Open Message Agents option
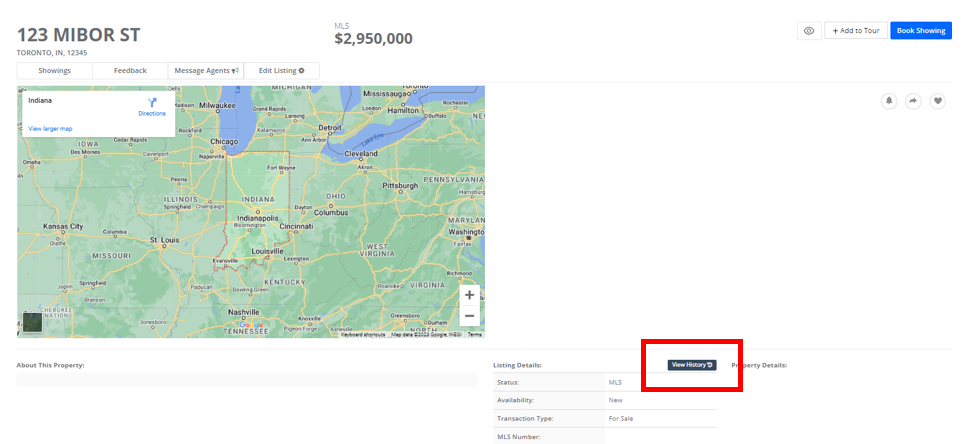Viewport: 975px width, 444px height. click(x=206, y=71)
